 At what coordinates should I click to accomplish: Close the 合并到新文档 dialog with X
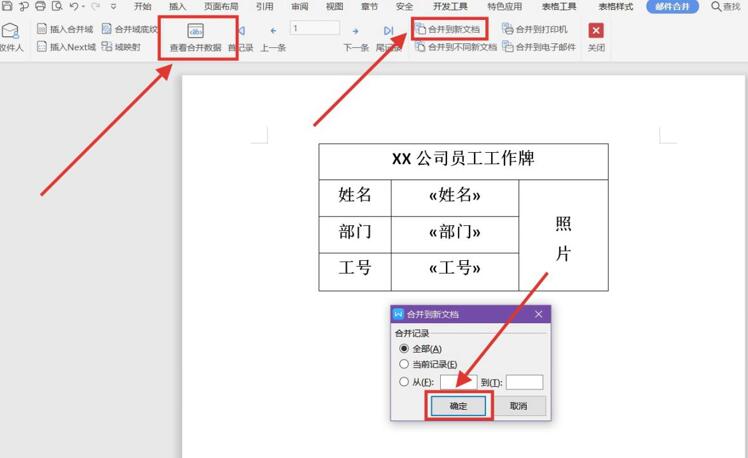[539, 314]
